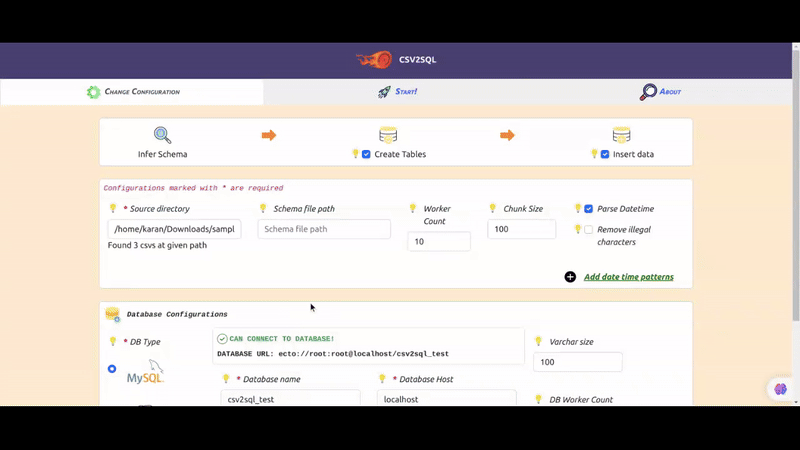The height and width of the screenshot is (450, 800).
Task: Disable the Parse Datetime checkbox
Action: tap(588, 209)
